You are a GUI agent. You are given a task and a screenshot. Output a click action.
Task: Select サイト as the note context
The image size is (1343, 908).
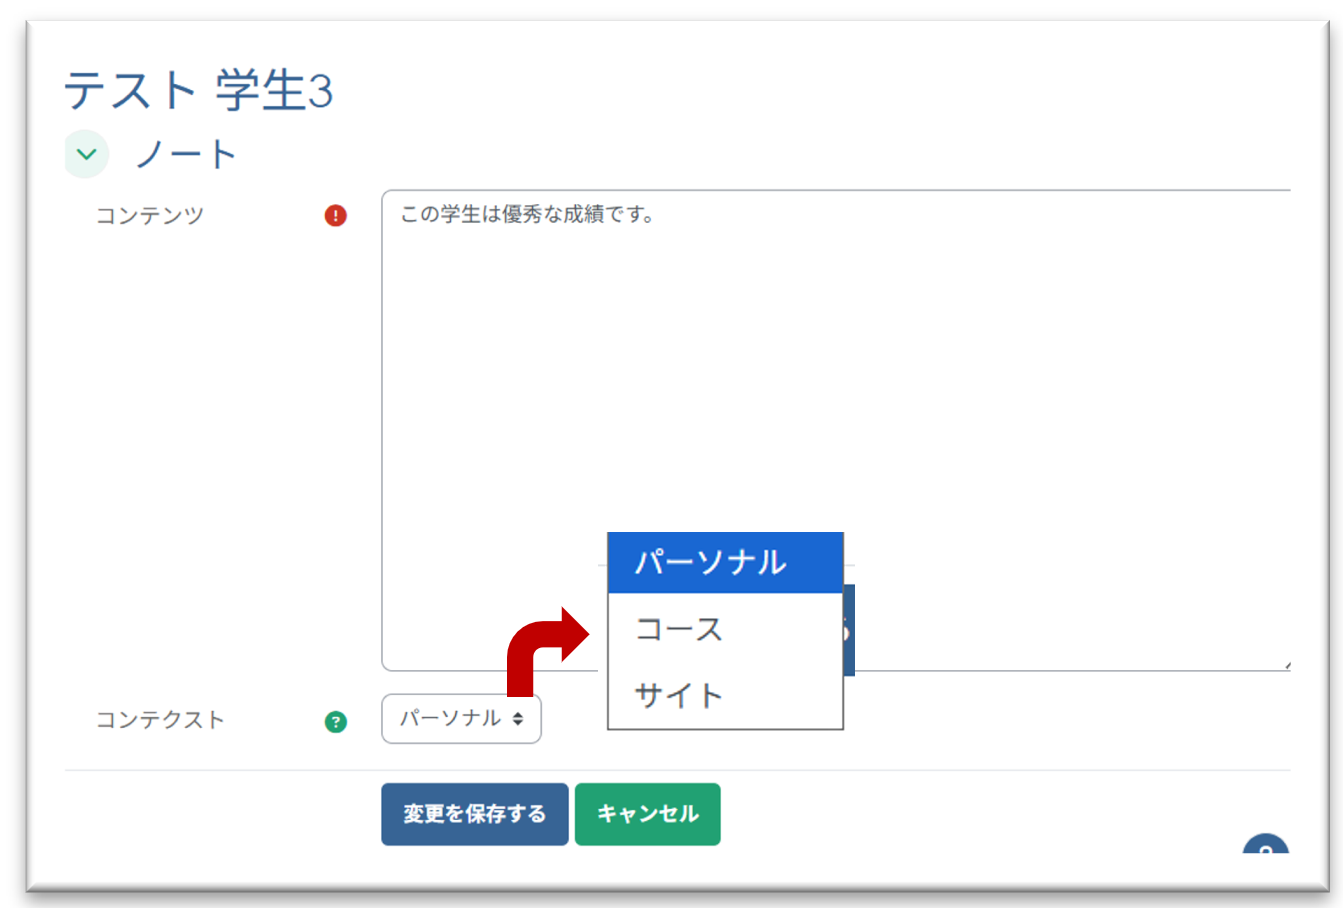pyautogui.click(x=724, y=695)
